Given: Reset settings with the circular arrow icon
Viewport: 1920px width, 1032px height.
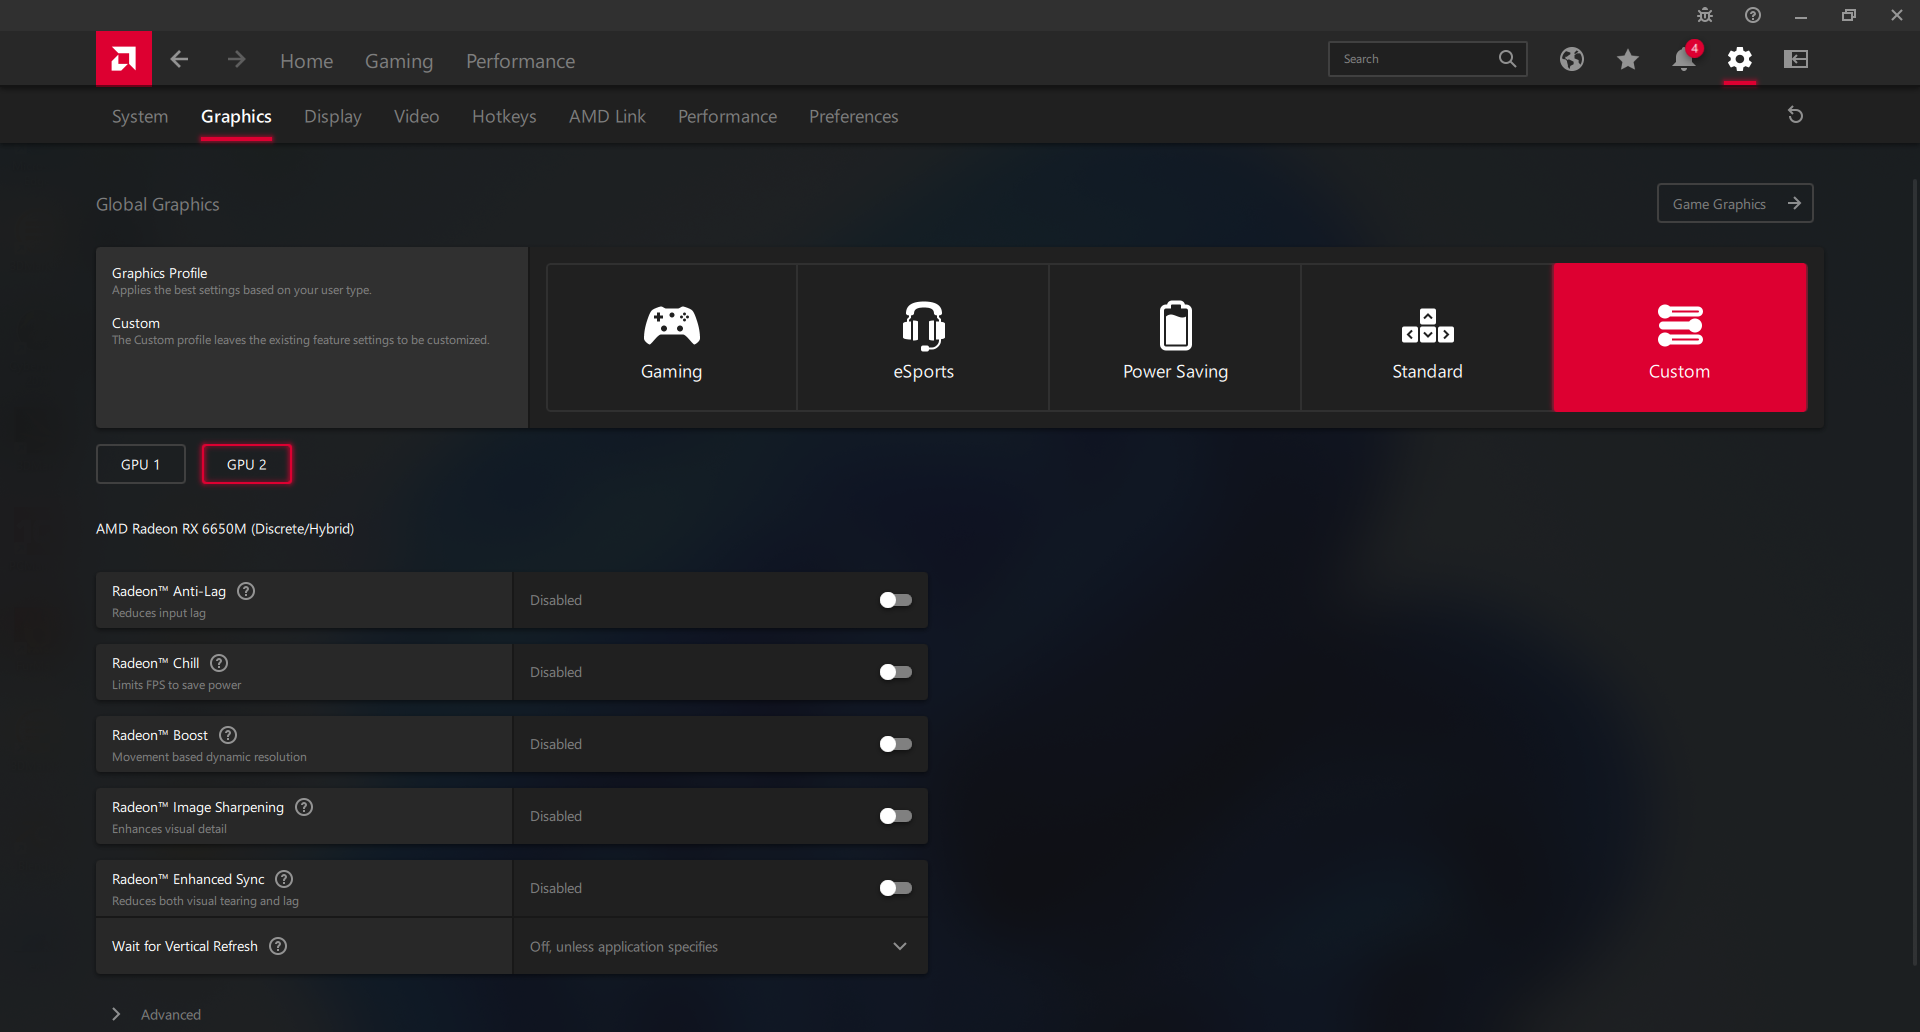Looking at the screenshot, I should pos(1796,115).
